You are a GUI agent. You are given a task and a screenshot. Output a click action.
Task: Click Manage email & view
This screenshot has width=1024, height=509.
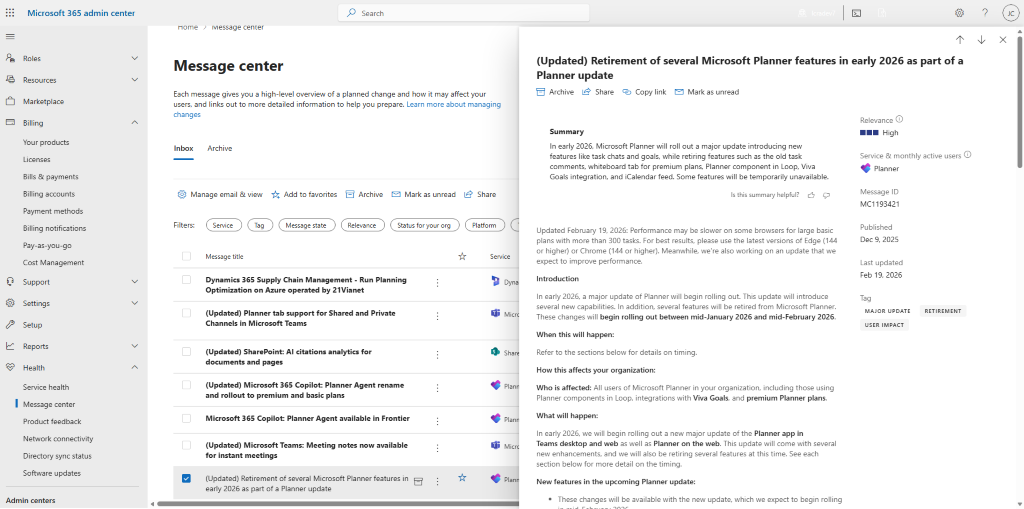click(x=220, y=194)
